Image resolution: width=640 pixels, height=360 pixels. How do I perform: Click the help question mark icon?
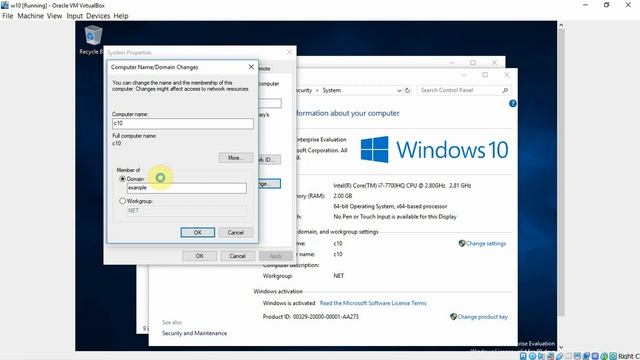pos(513,104)
